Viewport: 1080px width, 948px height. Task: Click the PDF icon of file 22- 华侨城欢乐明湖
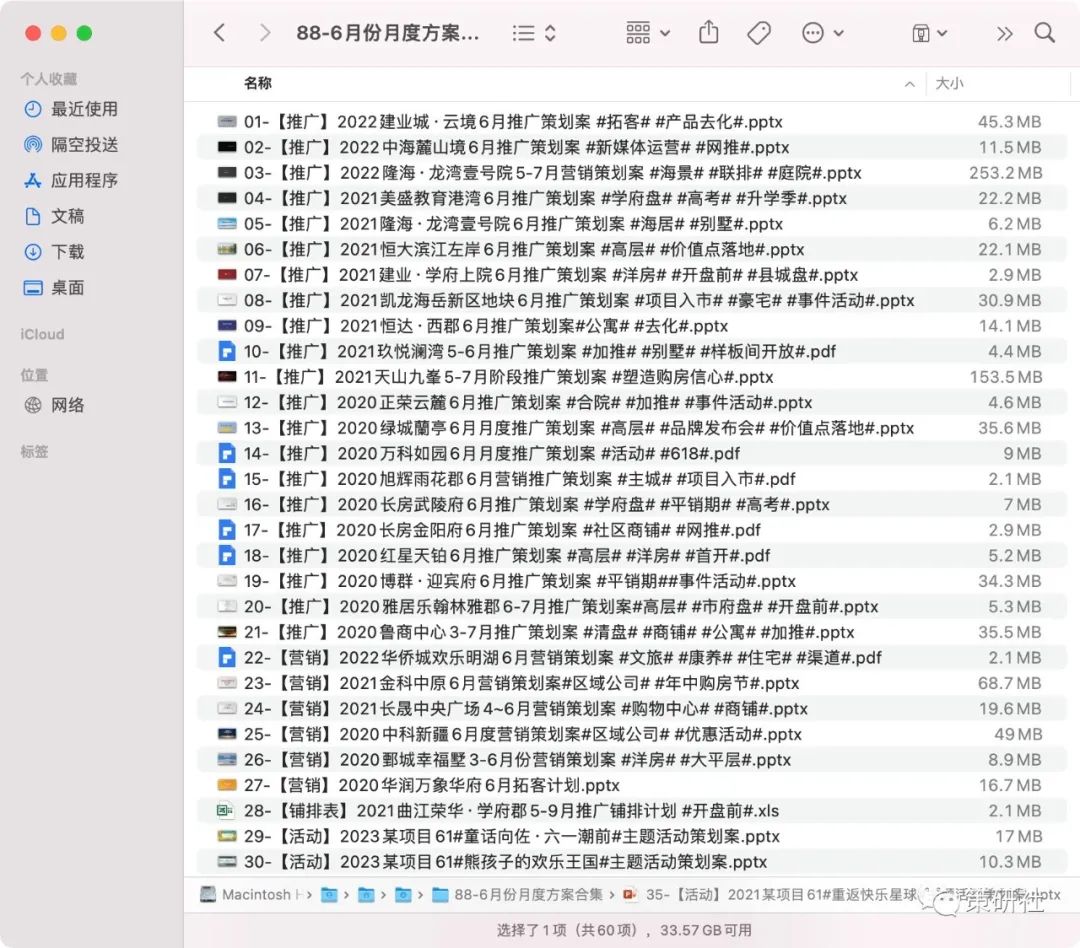227,657
